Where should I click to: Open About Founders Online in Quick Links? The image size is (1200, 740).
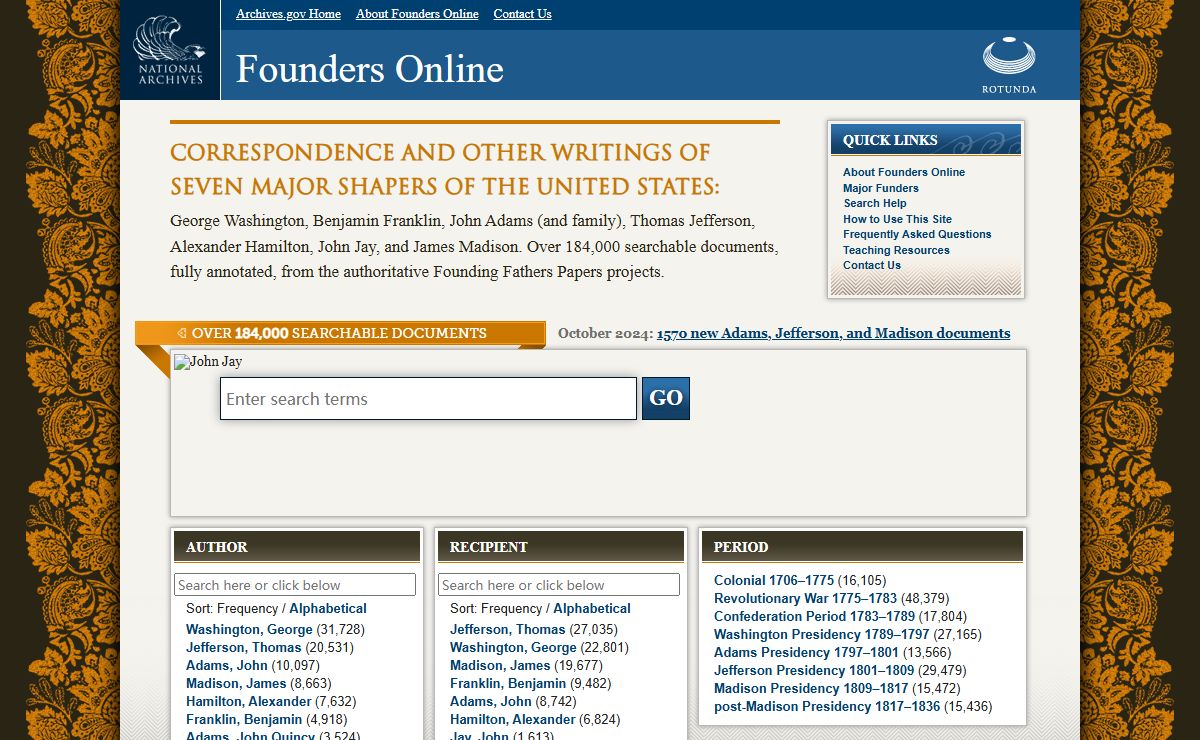click(904, 172)
